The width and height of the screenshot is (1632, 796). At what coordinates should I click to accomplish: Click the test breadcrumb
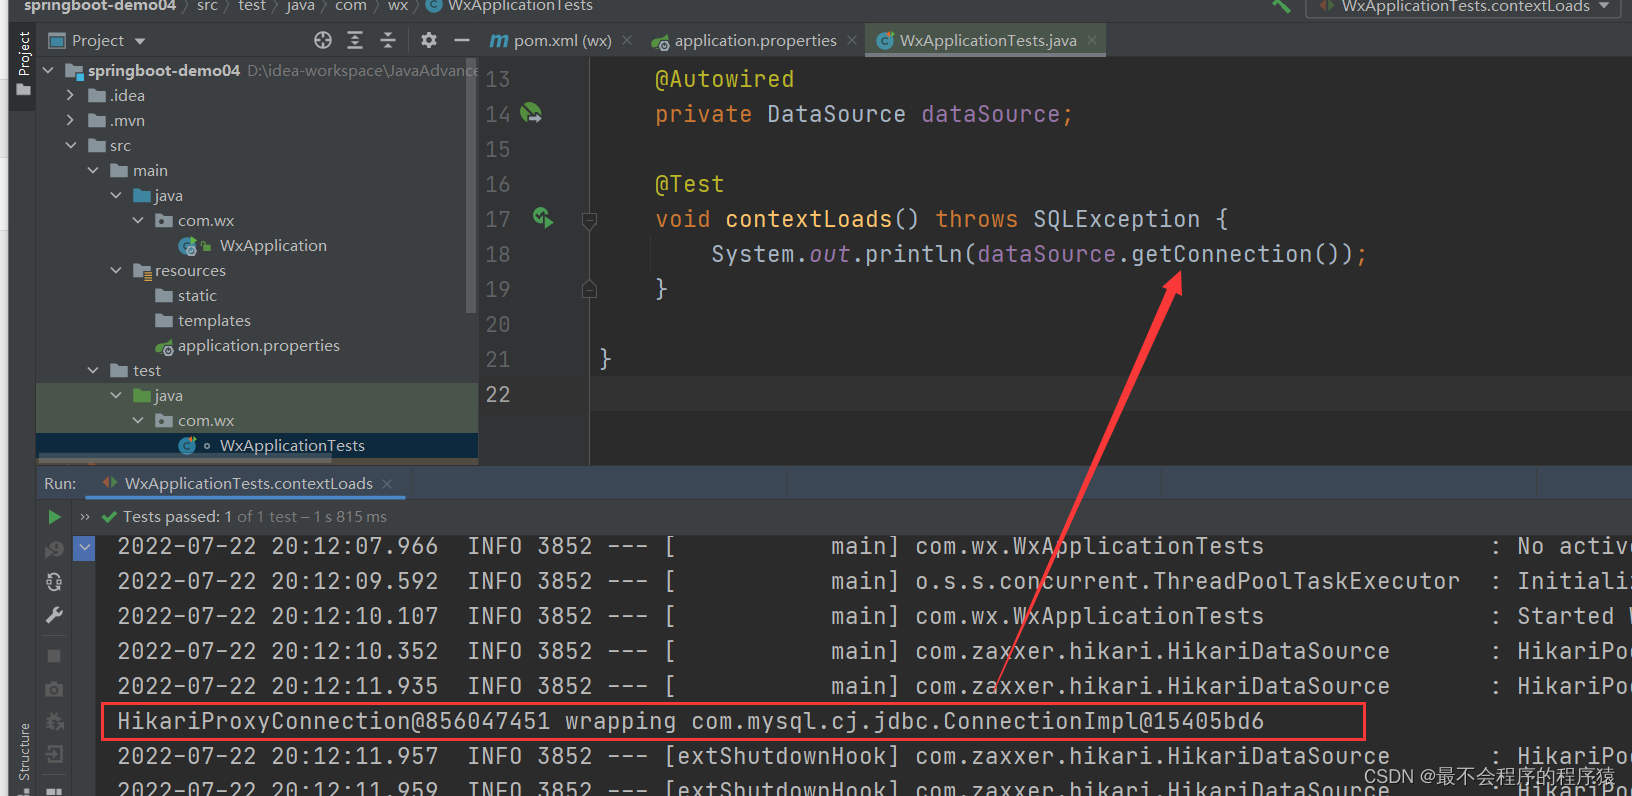[252, 6]
